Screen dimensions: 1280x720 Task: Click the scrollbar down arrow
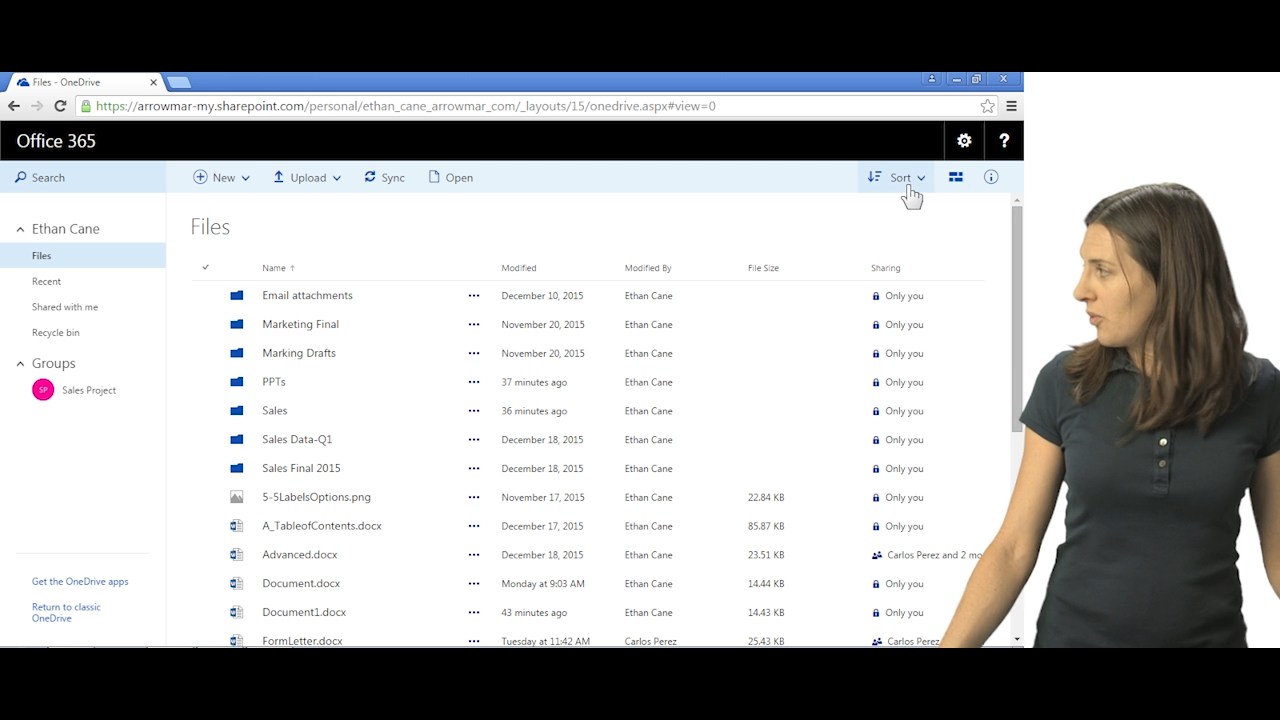[1017, 639]
